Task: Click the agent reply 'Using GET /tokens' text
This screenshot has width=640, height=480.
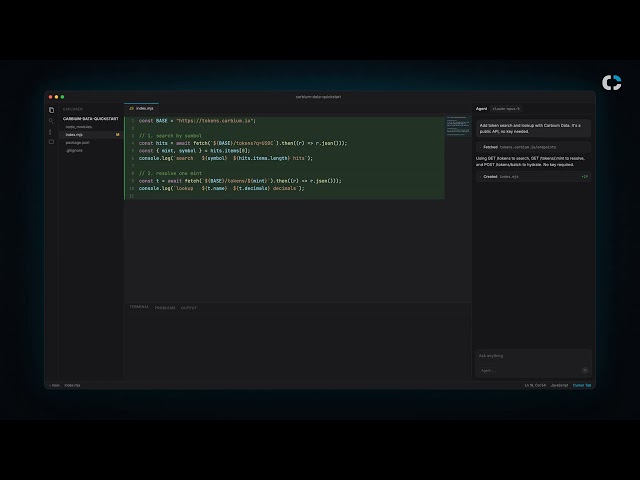Action: click(x=531, y=161)
